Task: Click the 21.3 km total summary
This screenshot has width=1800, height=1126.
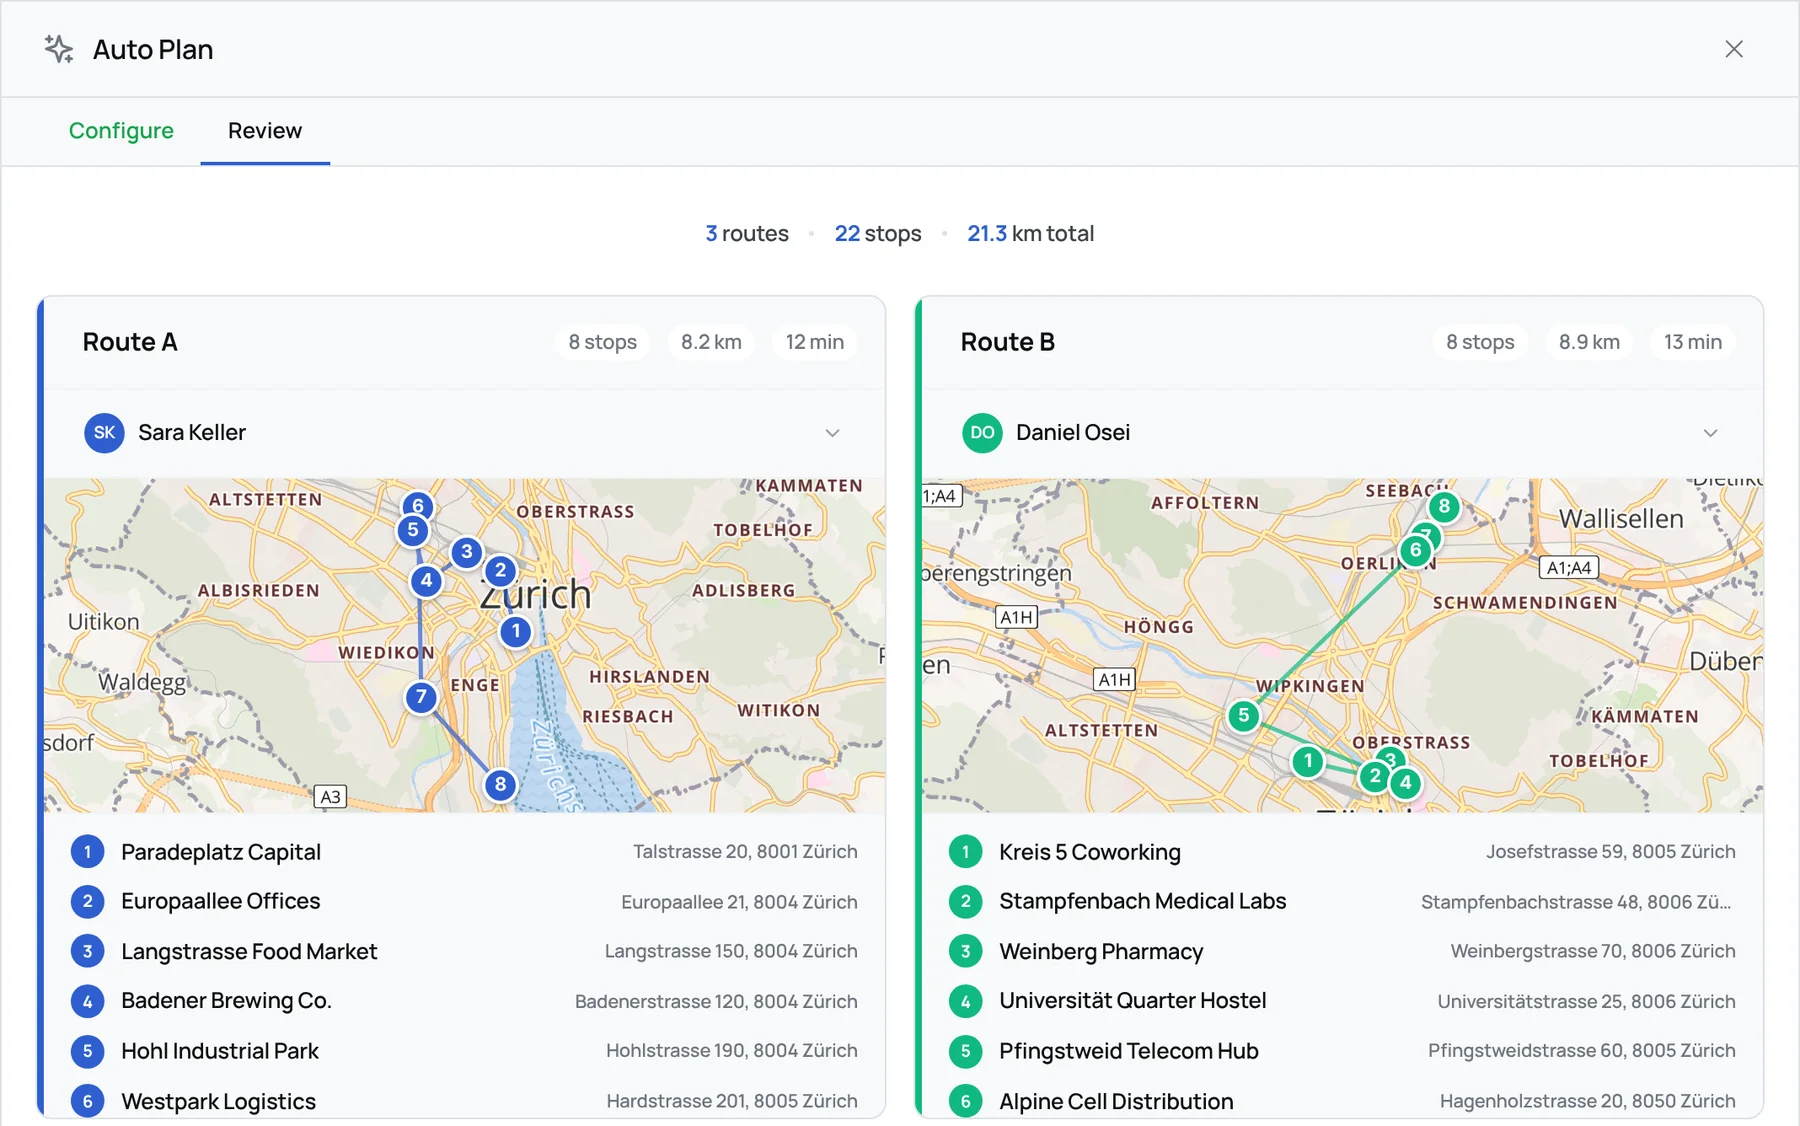Action: click(x=1031, y=234)
